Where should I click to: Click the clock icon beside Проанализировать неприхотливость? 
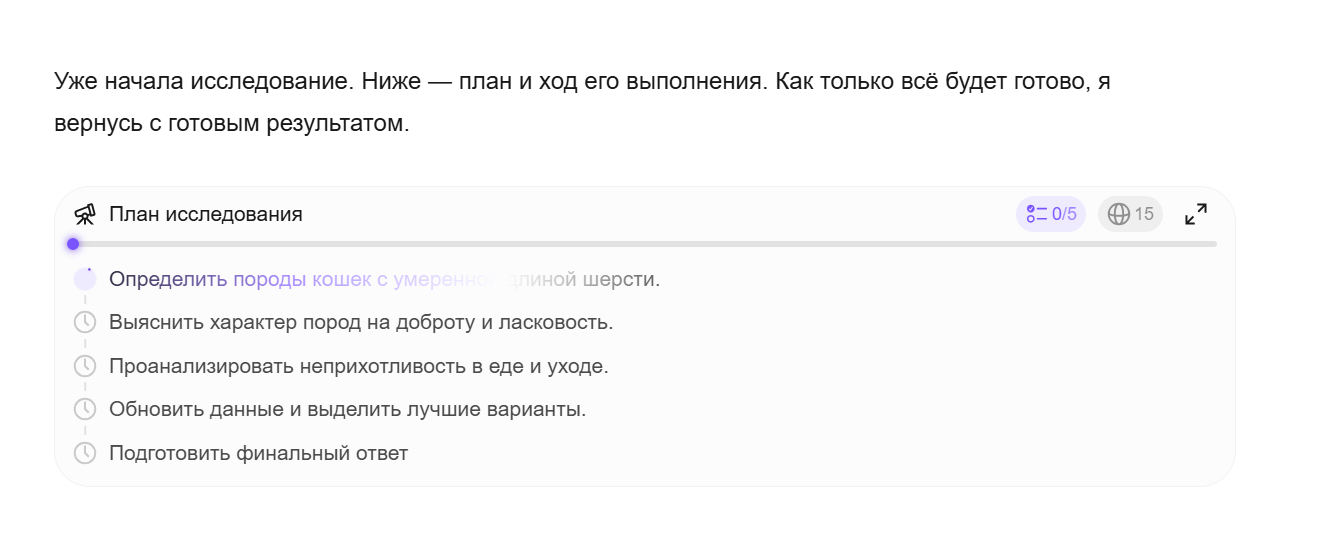(x=85, y=366)
